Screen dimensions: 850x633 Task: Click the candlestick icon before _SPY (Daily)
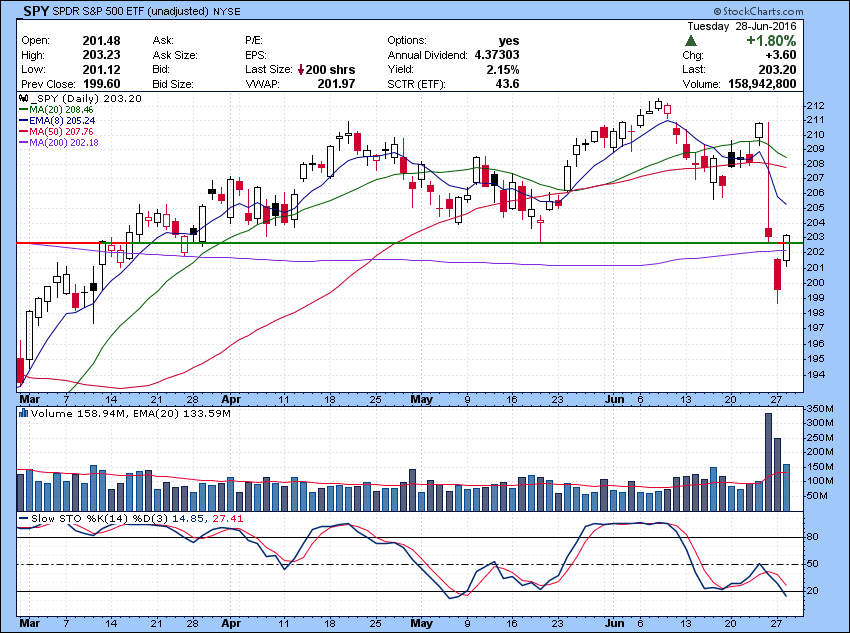(x=23, y=99)
